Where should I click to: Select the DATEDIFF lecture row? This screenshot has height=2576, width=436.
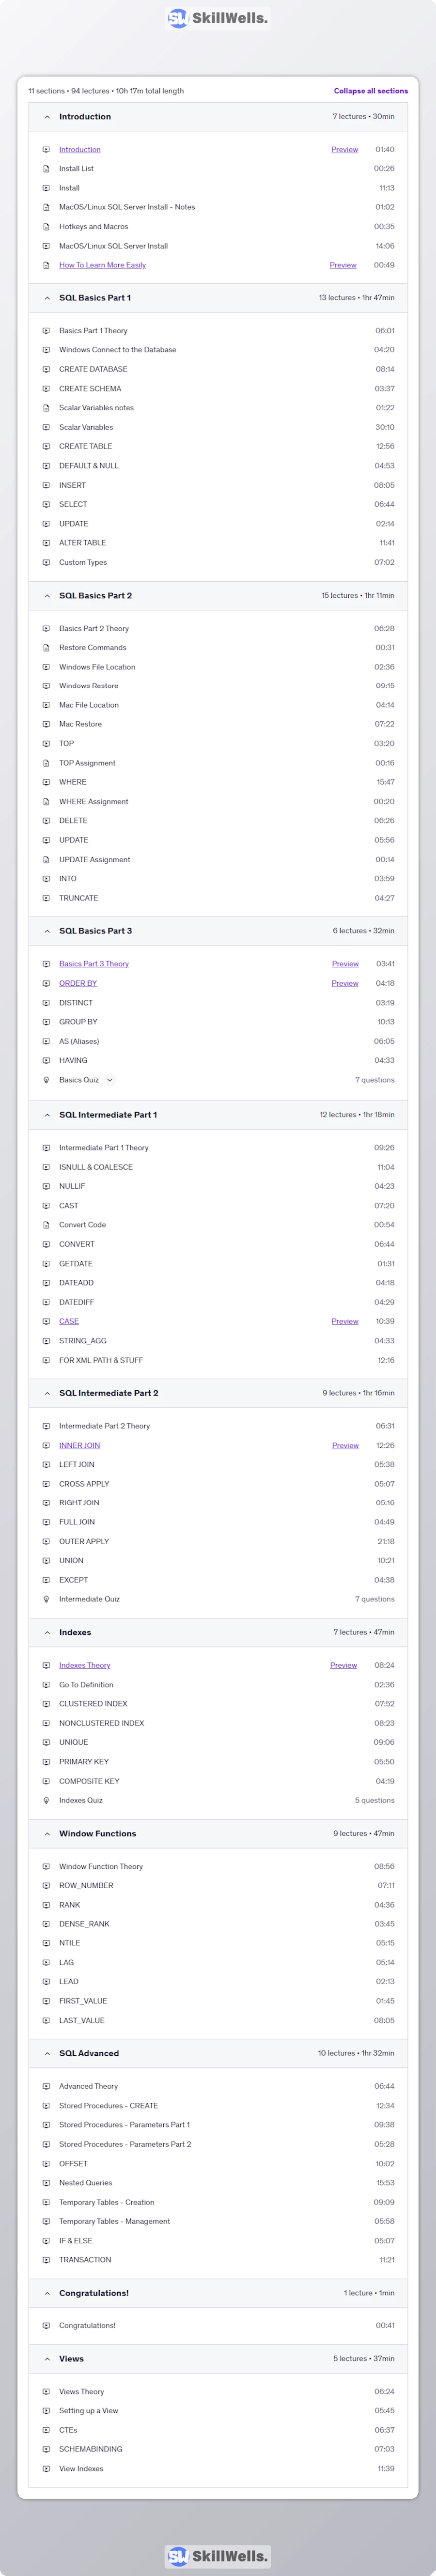click(218, 1302)
